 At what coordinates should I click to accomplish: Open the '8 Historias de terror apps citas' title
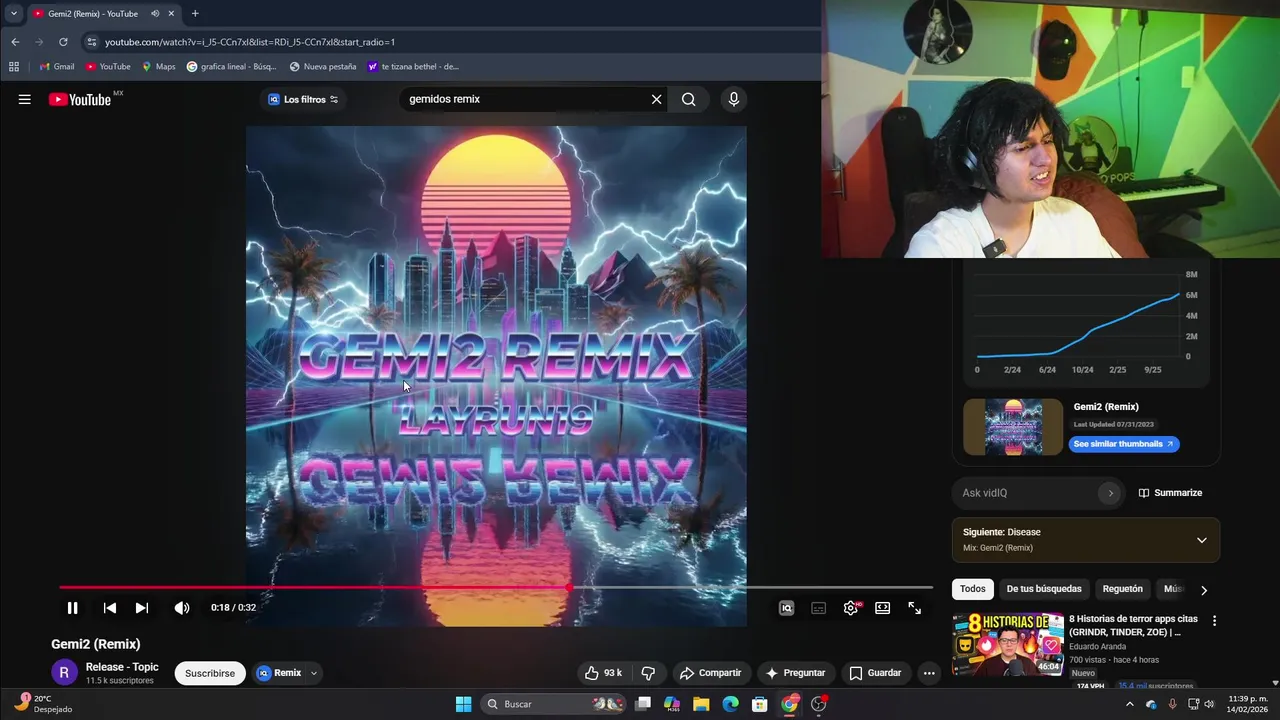[x=1133, y=626]
